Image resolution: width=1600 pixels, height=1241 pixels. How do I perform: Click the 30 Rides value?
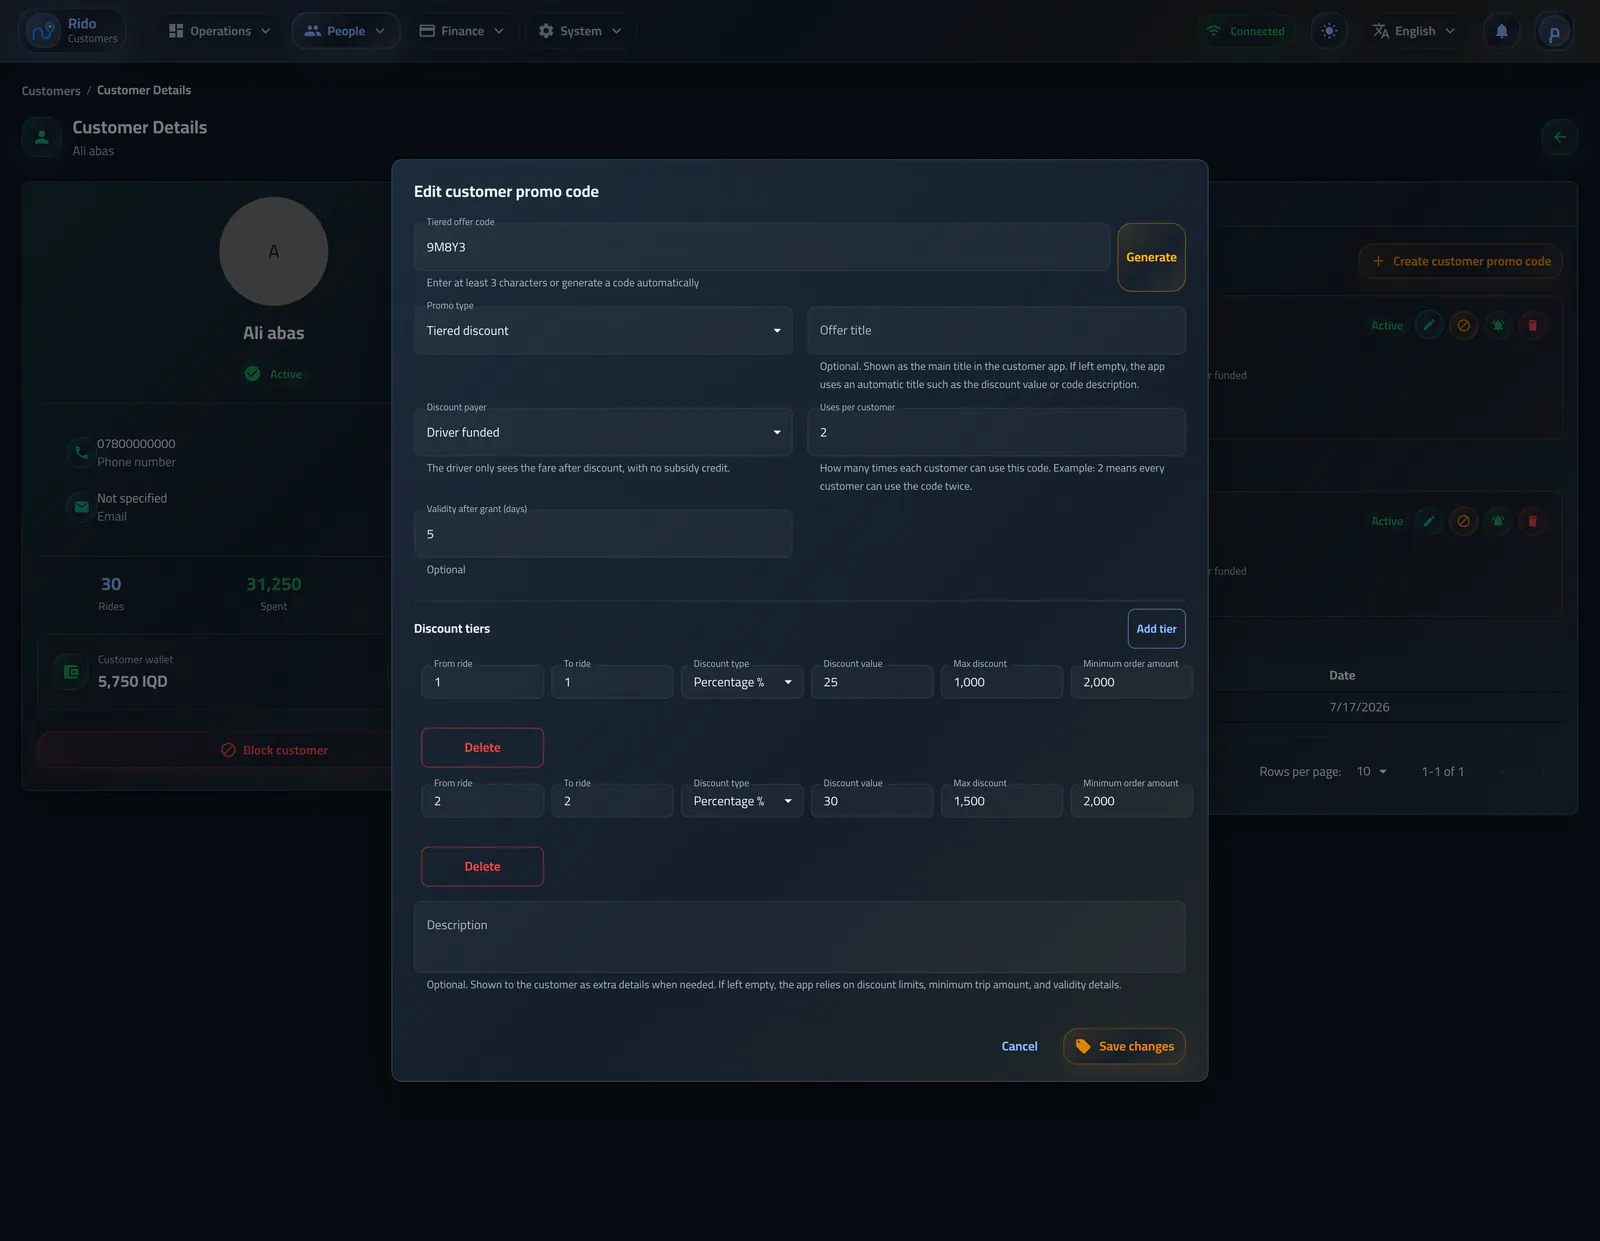[111, 584]
